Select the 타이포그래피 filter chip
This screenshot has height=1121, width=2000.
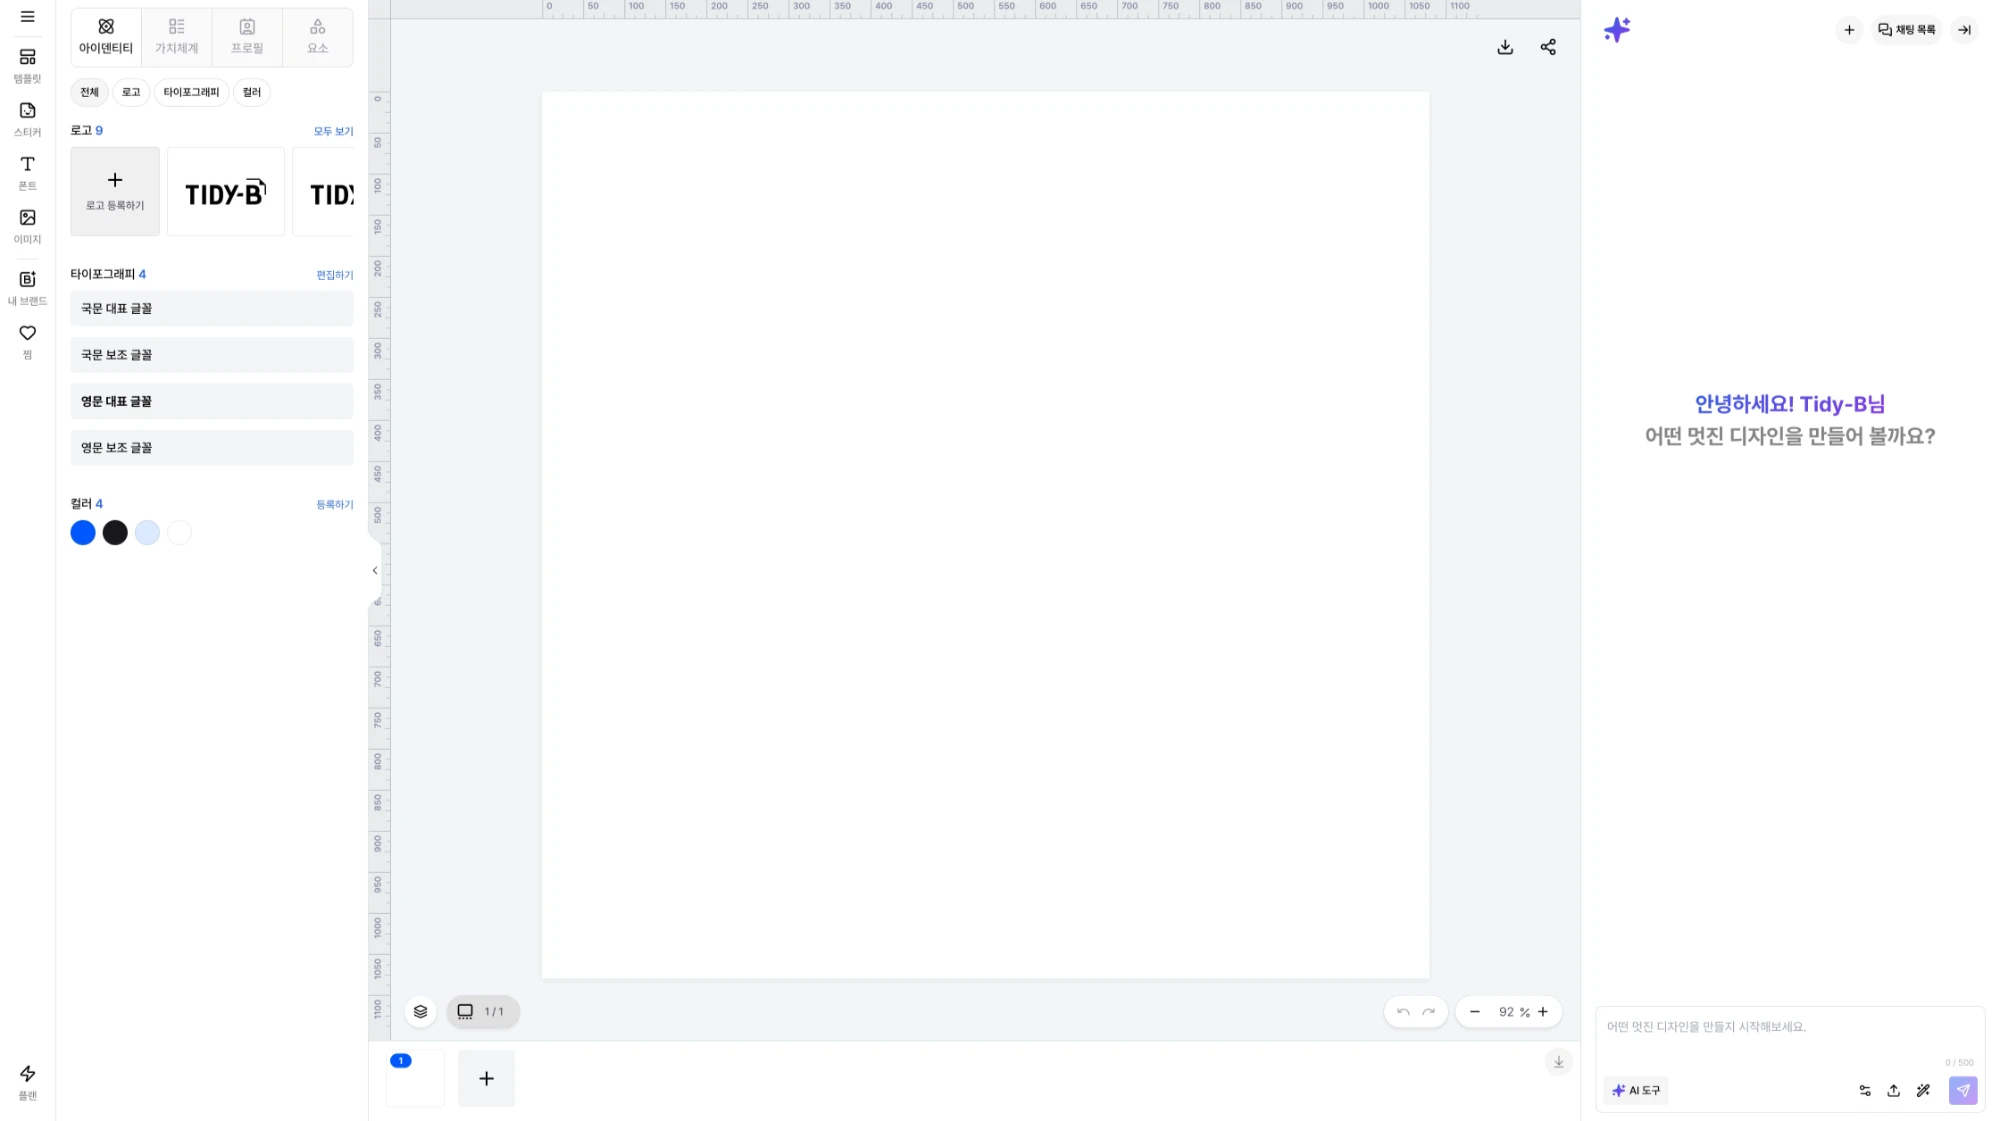coord(191,92)
